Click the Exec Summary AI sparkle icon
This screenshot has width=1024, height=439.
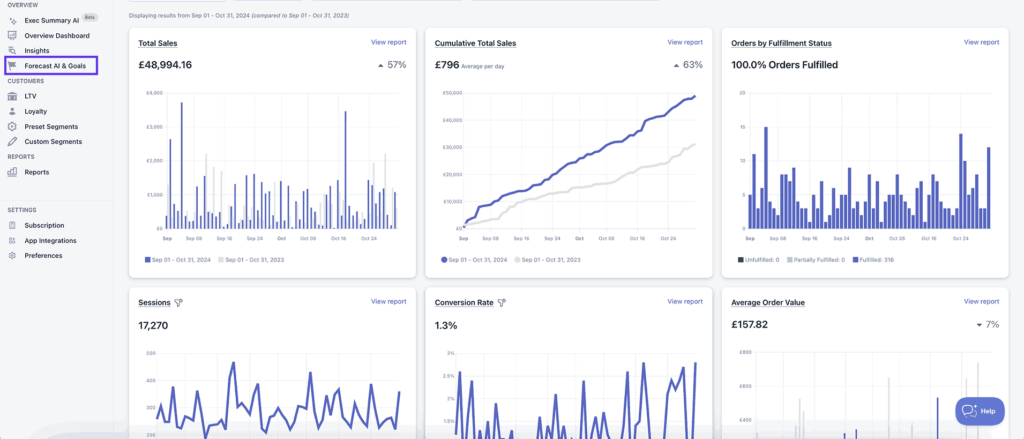coord(12,21)
